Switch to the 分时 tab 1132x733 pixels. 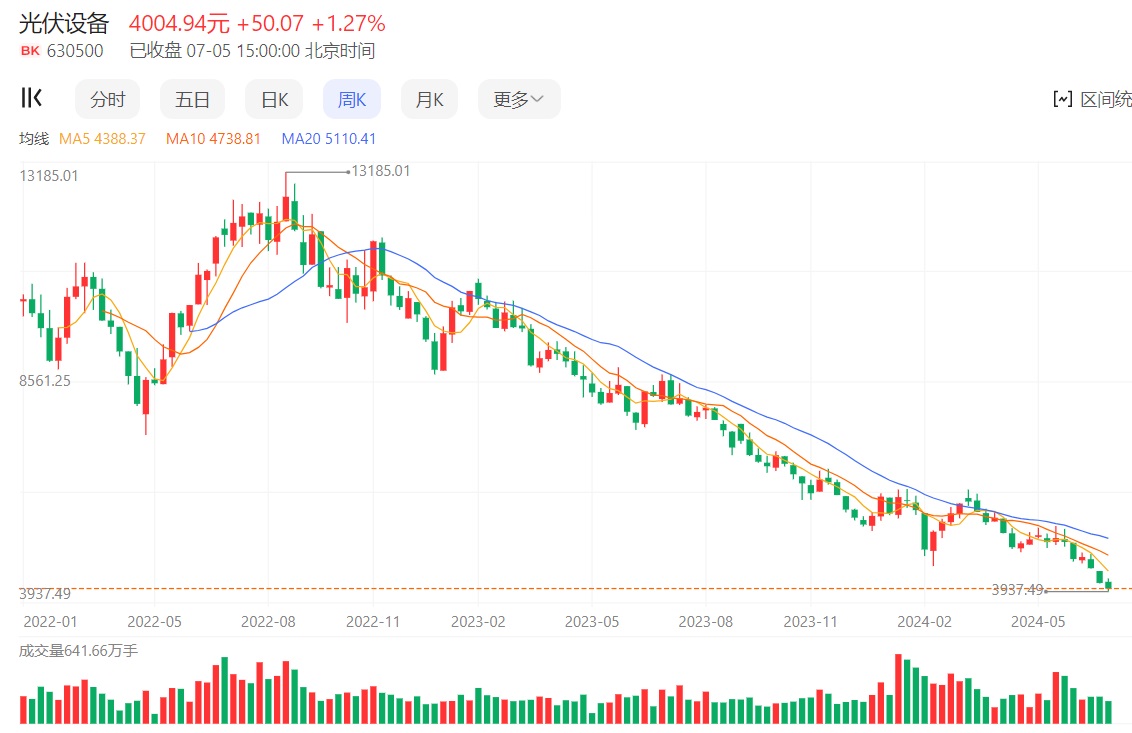(107, 98)
